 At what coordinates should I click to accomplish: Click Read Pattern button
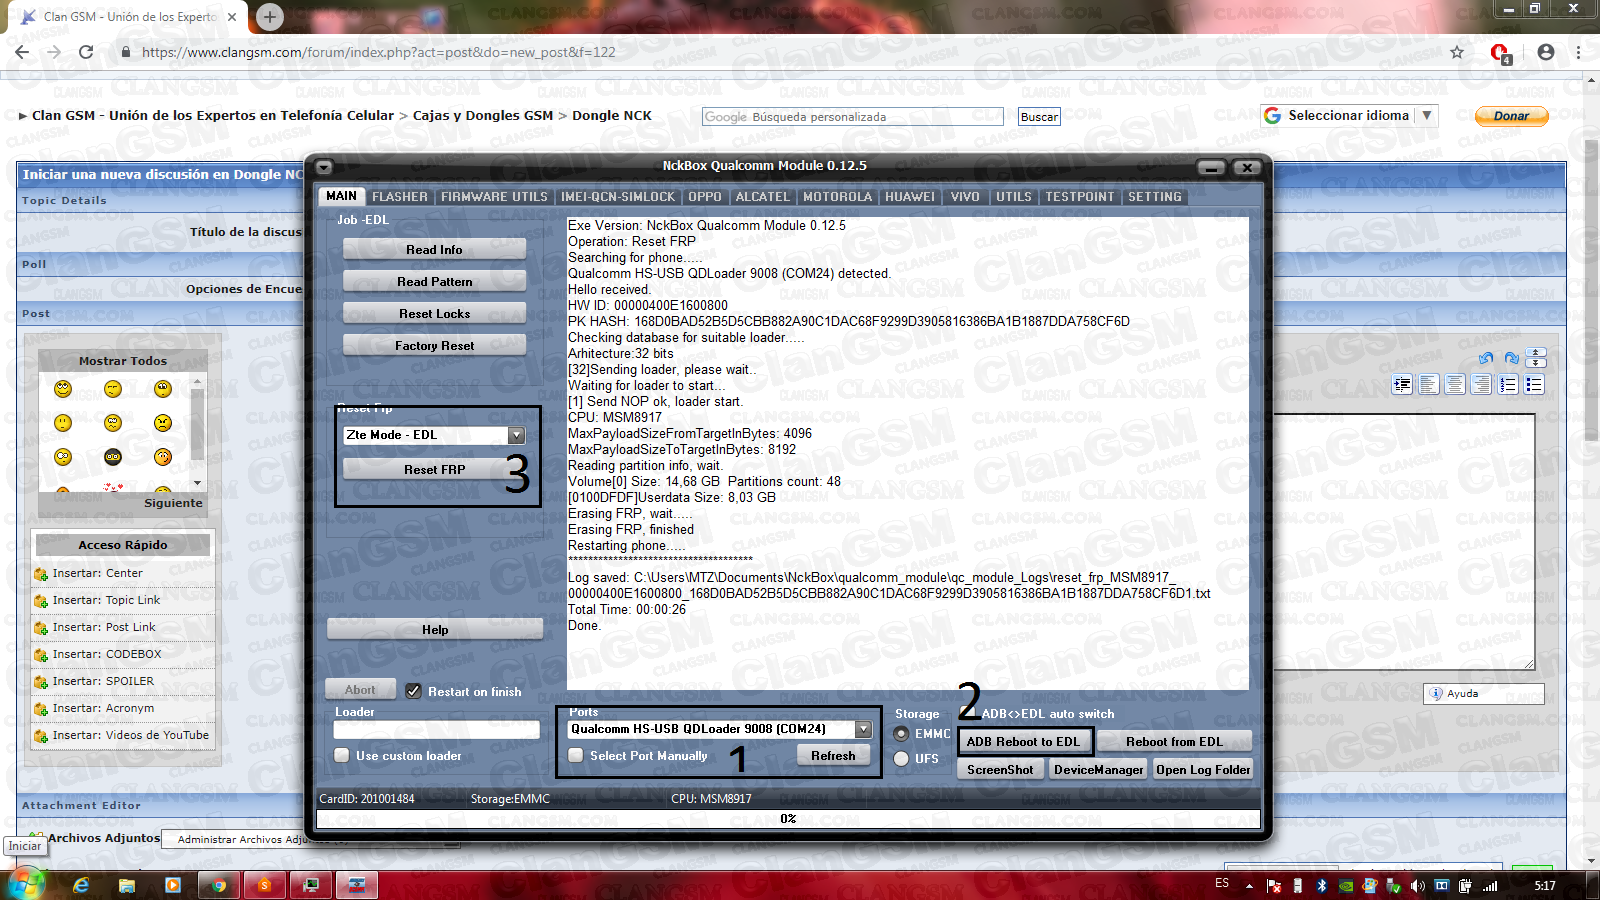(x=434, y=282)
